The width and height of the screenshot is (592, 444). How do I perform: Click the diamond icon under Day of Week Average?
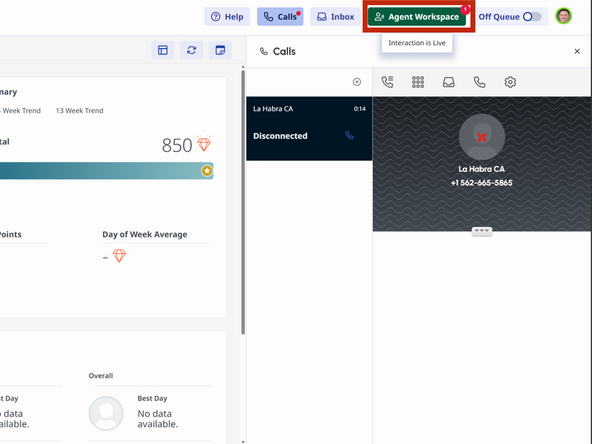click(119, 256)
